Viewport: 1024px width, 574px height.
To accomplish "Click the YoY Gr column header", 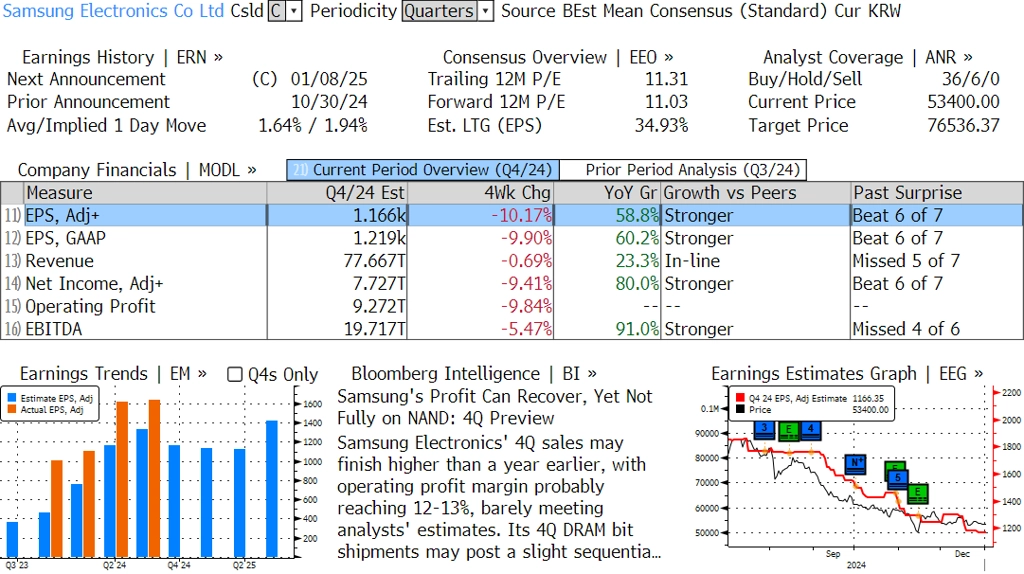I will pos(607,193).
